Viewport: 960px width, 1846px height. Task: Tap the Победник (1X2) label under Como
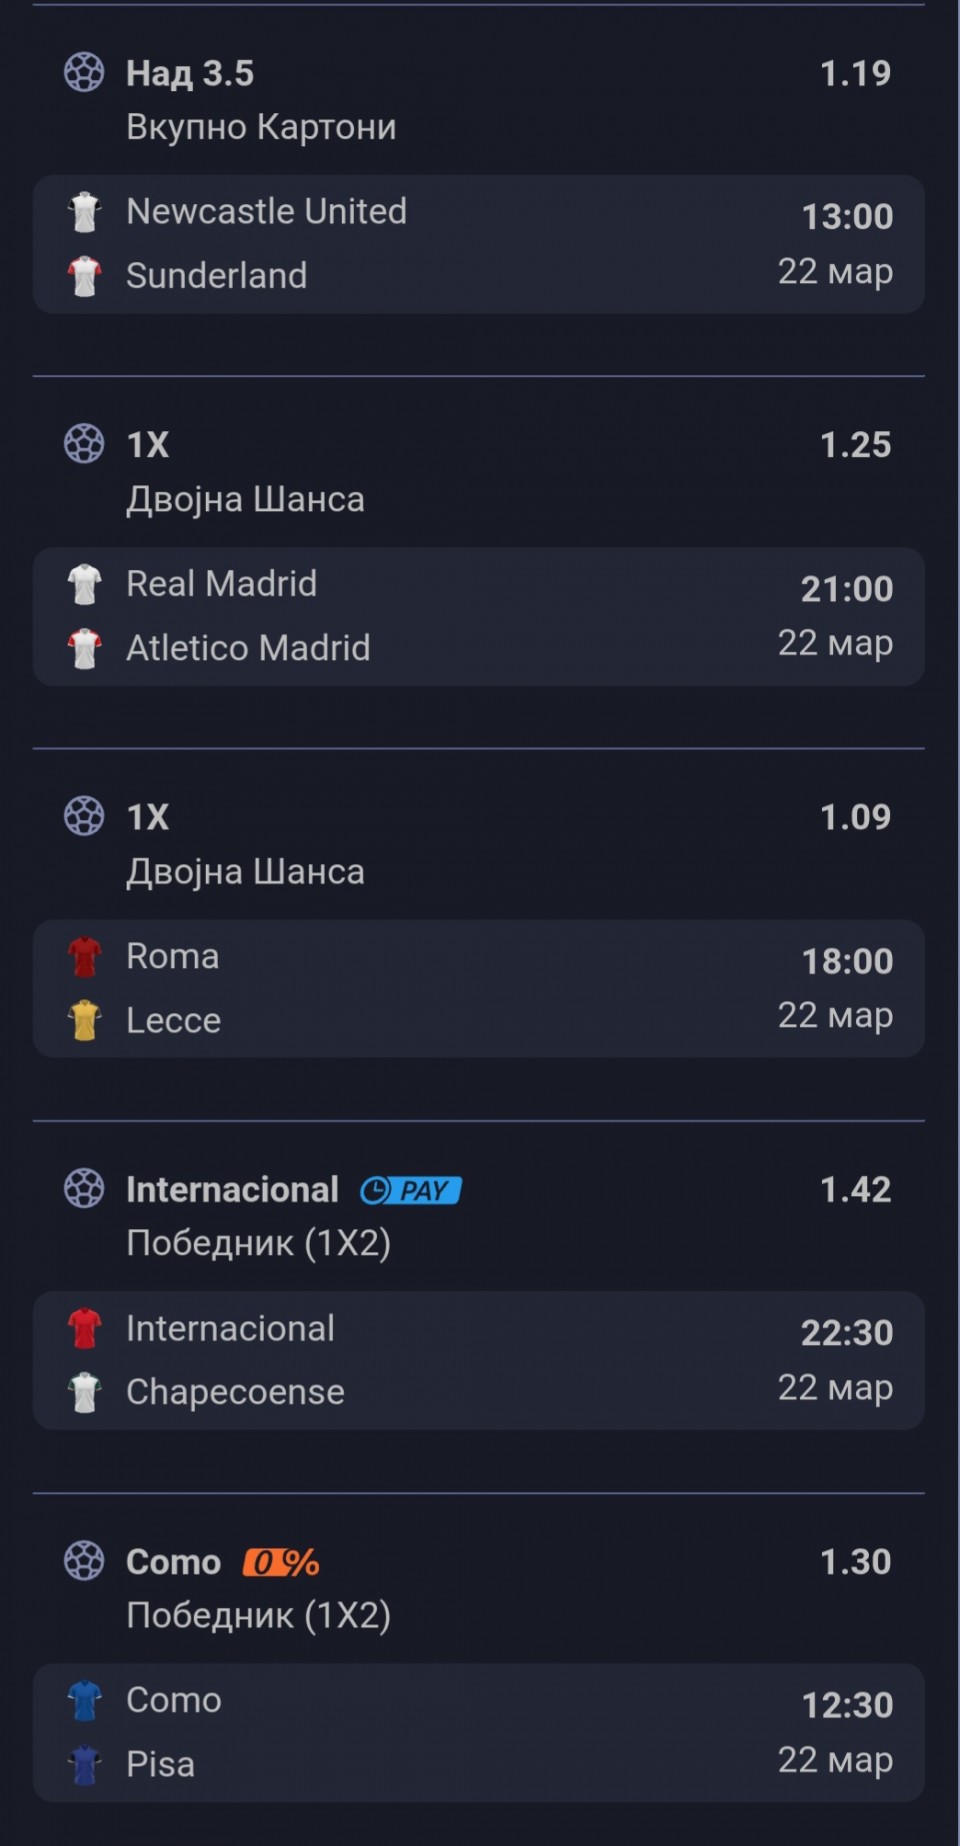[258, 1615]
